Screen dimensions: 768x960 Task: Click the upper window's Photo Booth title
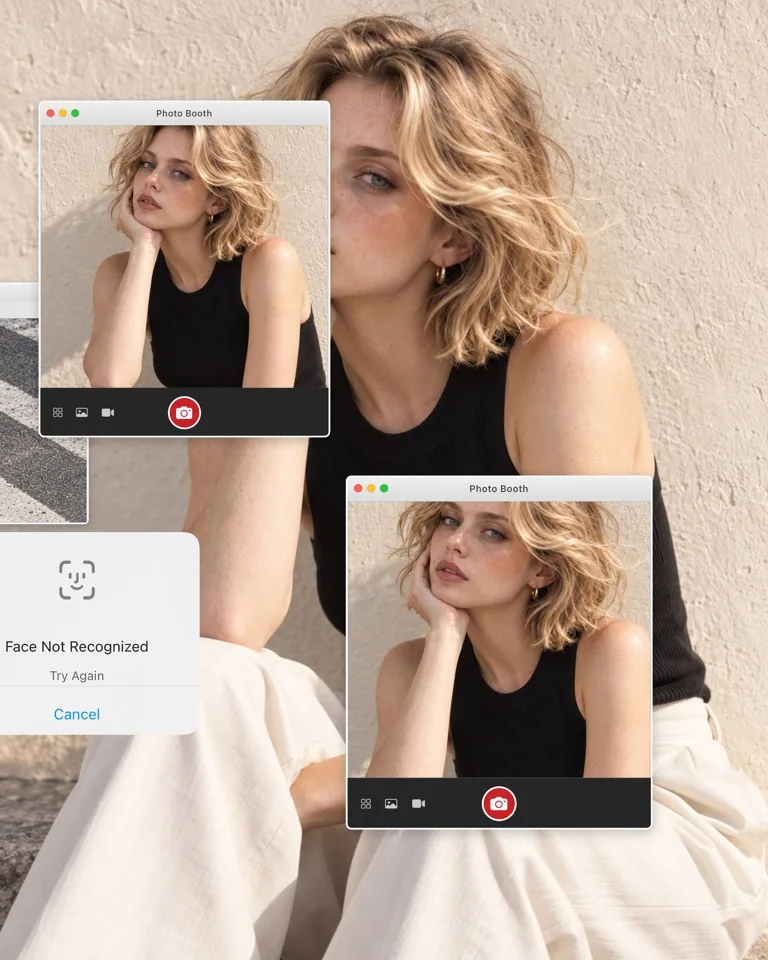point(184,113)
